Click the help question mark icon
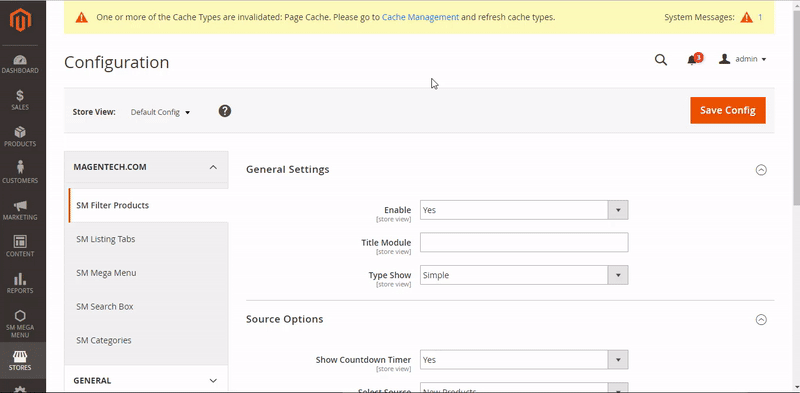 (x=225, y=111)
